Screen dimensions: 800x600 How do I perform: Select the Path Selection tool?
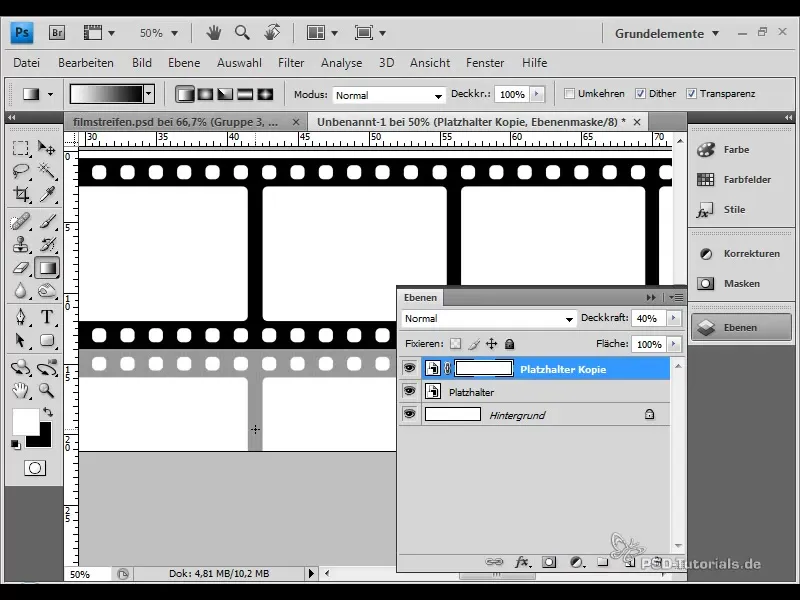click(x=20, y=340)
